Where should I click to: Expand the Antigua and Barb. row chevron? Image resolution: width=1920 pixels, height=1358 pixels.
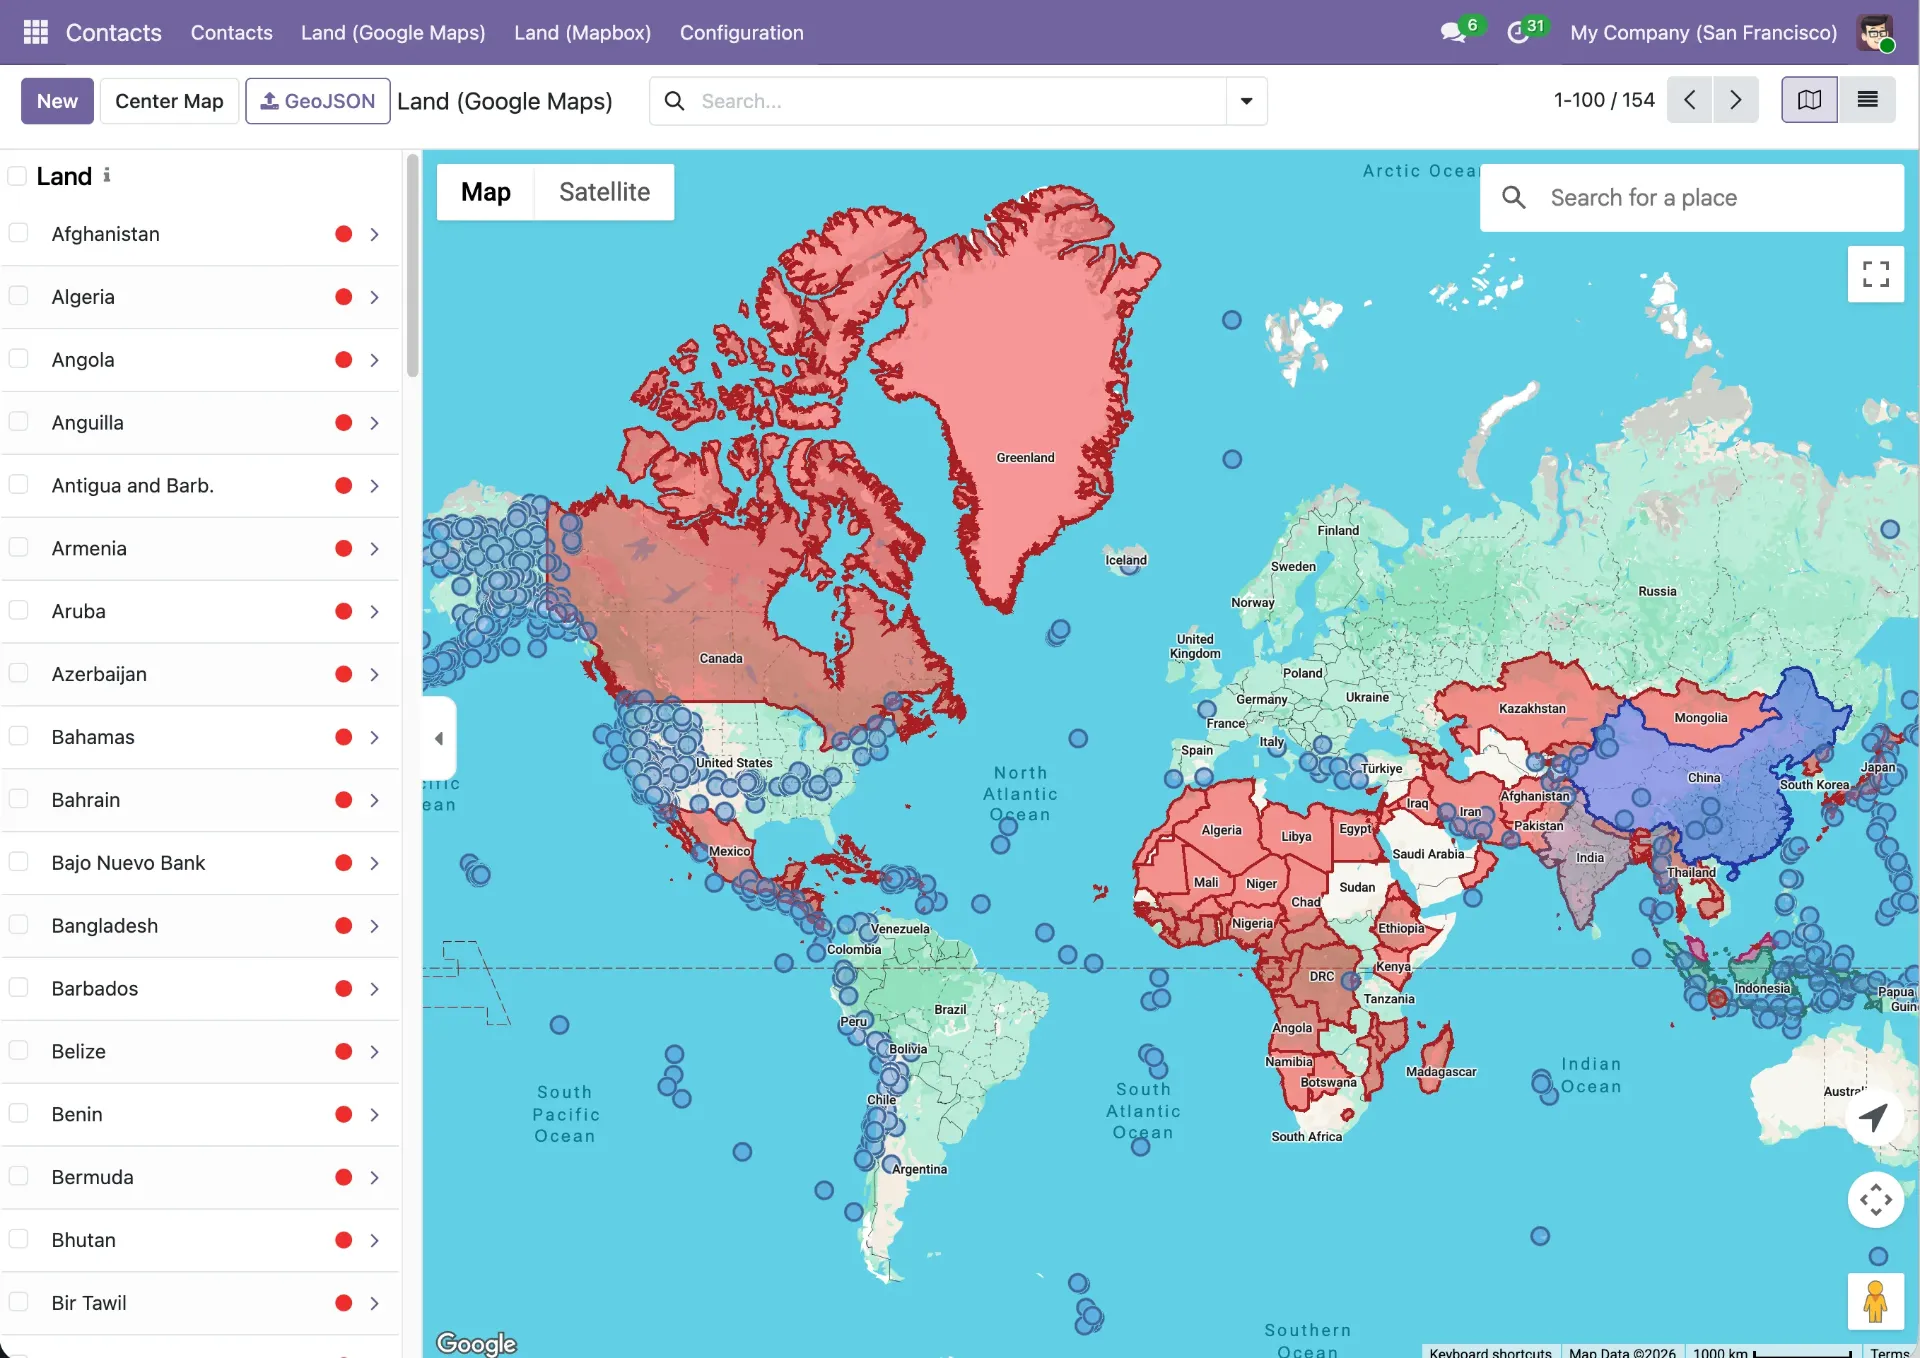(374, 486)
